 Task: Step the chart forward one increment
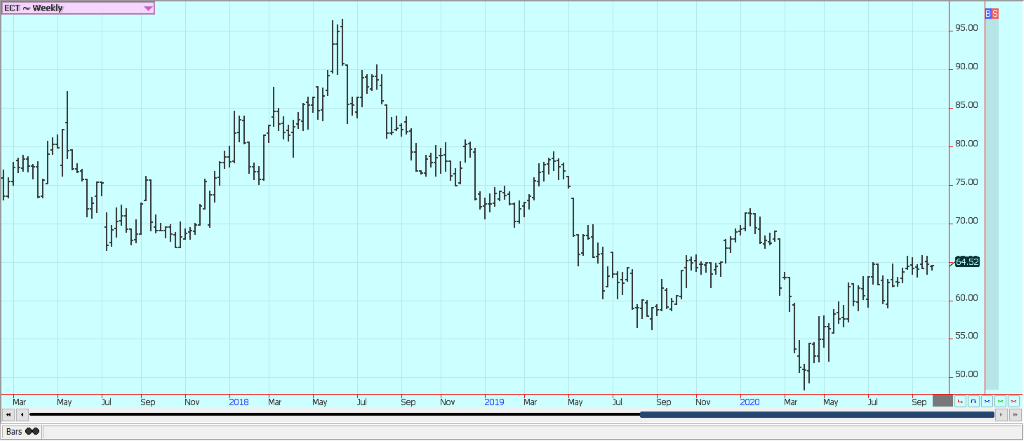[x=1001, y=414]
